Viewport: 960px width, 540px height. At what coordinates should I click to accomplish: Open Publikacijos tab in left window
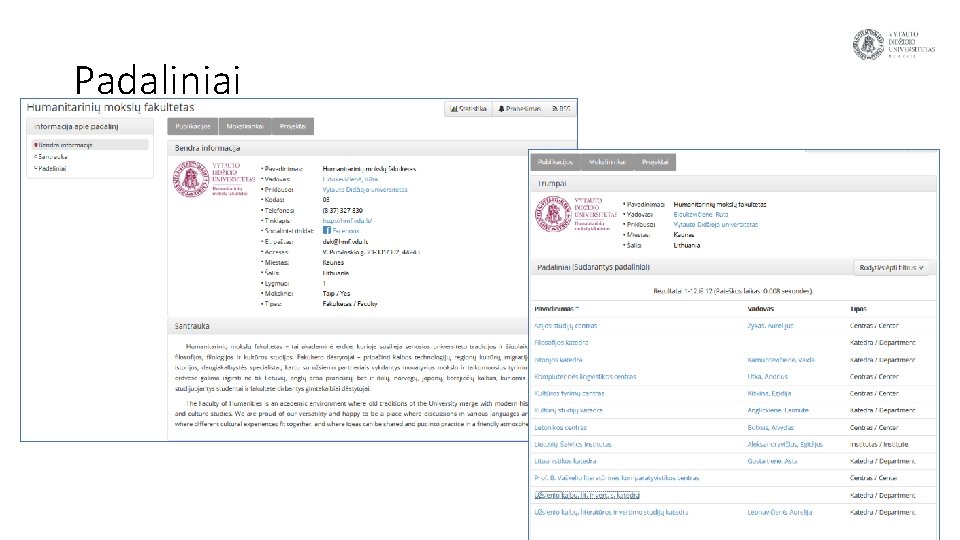click(193, 127)
